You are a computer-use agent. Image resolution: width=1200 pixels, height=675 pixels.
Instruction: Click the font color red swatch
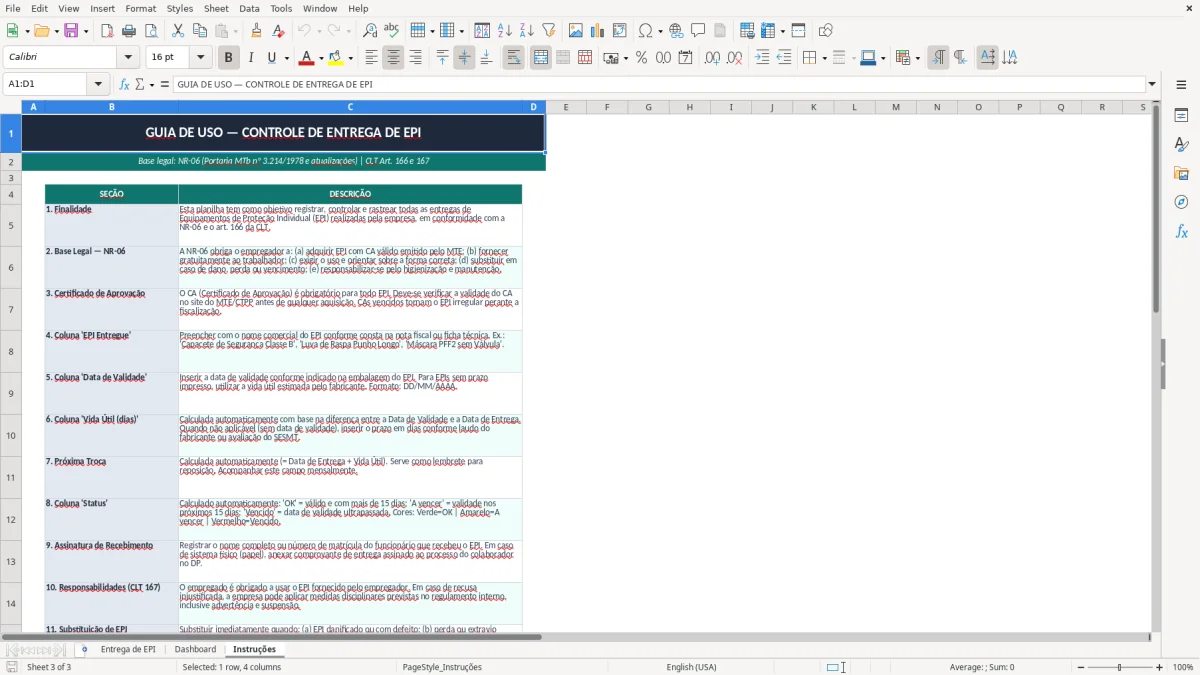tap(307, 58)
